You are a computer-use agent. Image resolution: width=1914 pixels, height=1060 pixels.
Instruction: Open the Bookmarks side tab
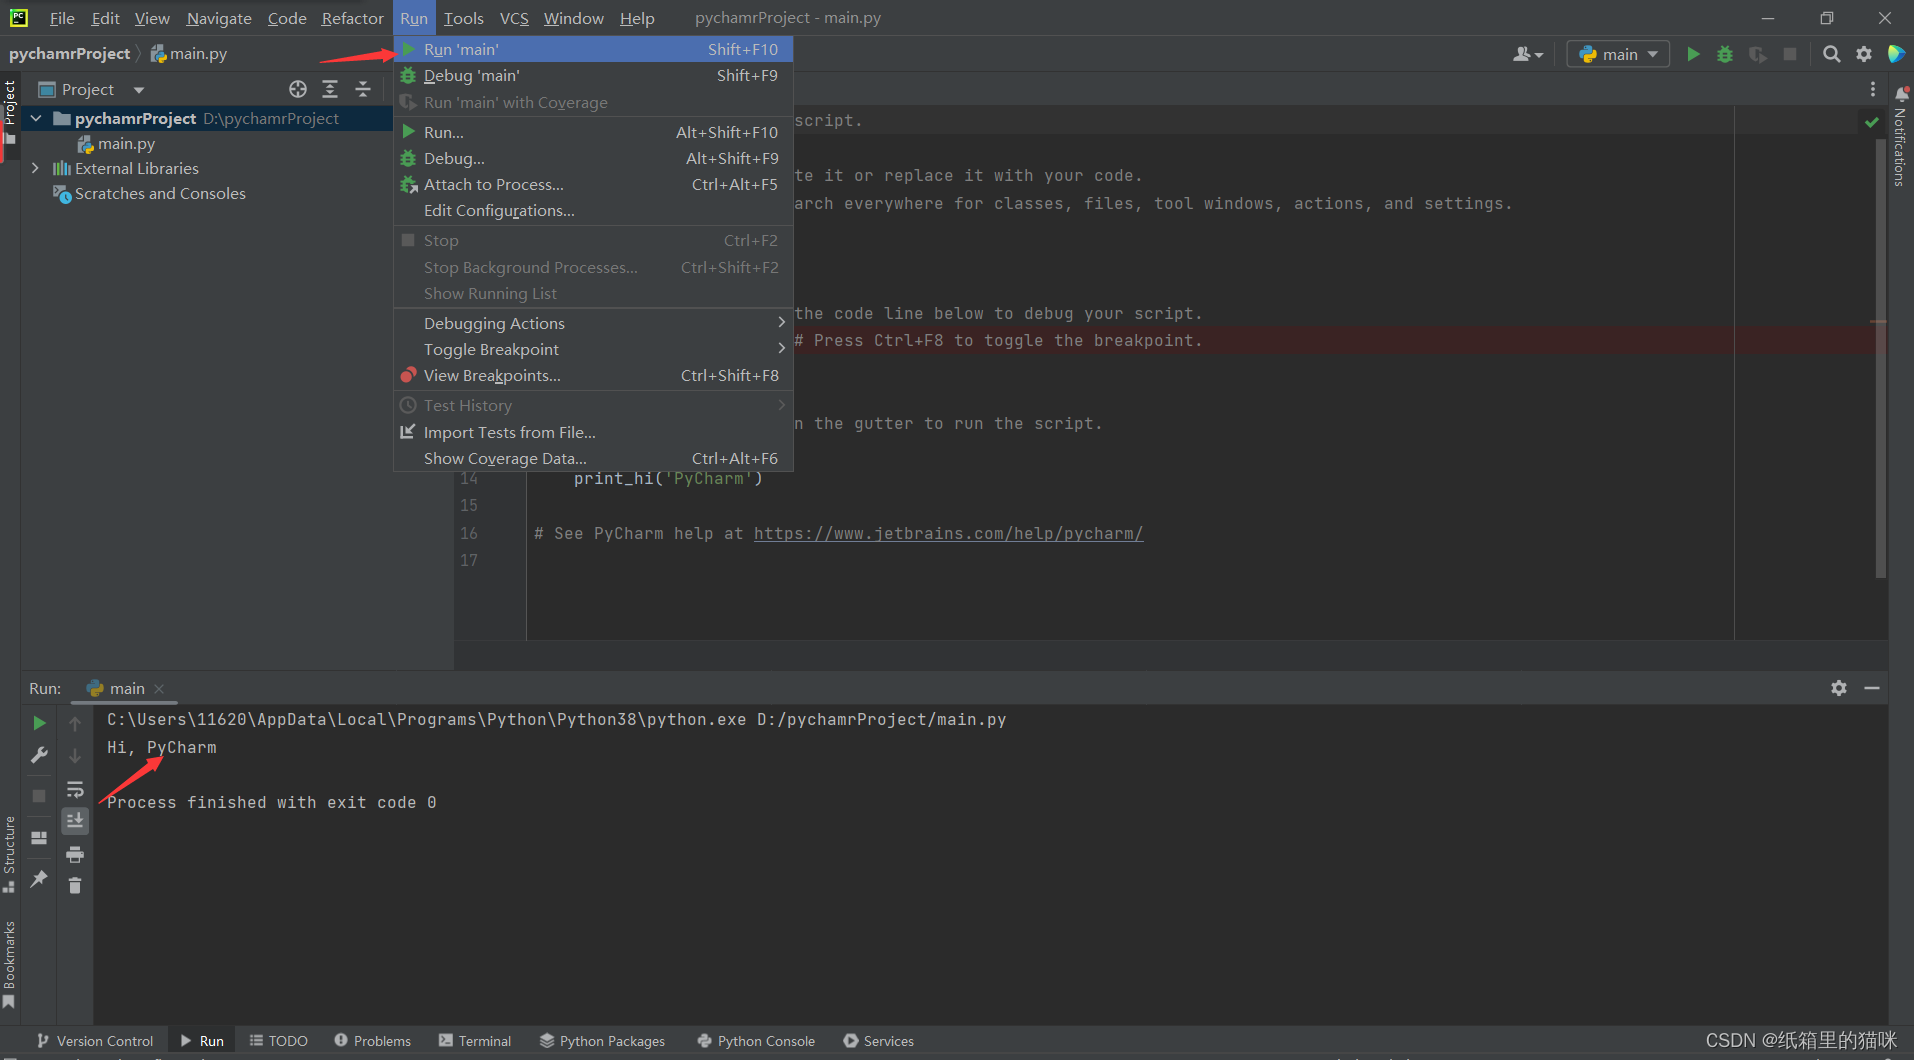pos(10,963)
